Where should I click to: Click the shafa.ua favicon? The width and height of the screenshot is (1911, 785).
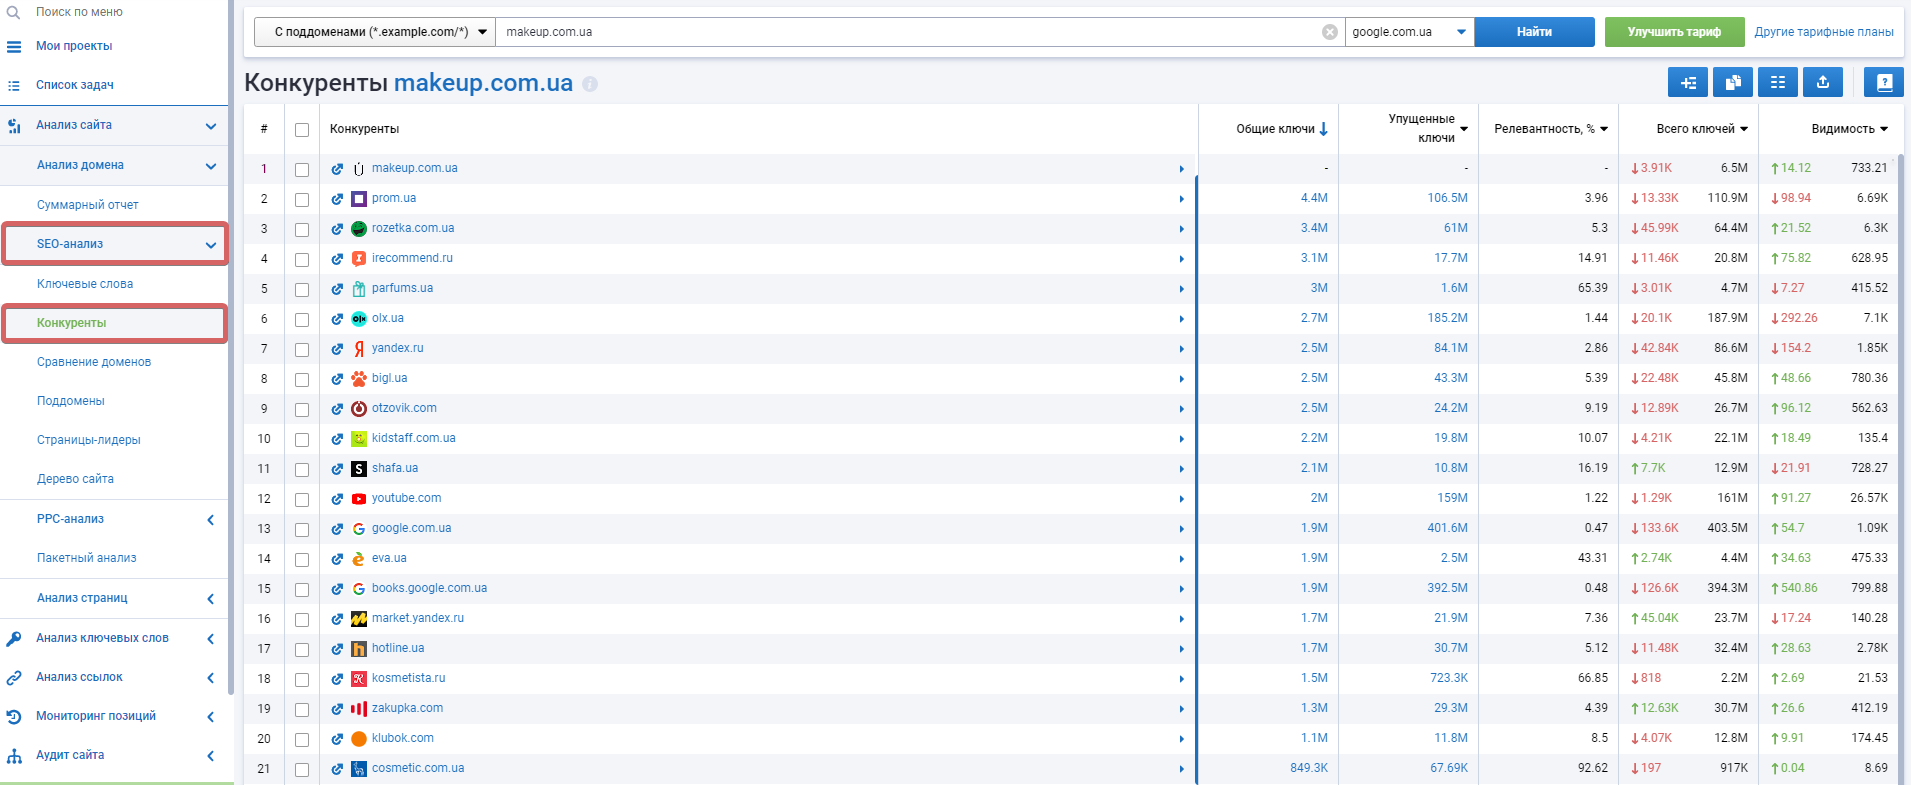[359, 469]
